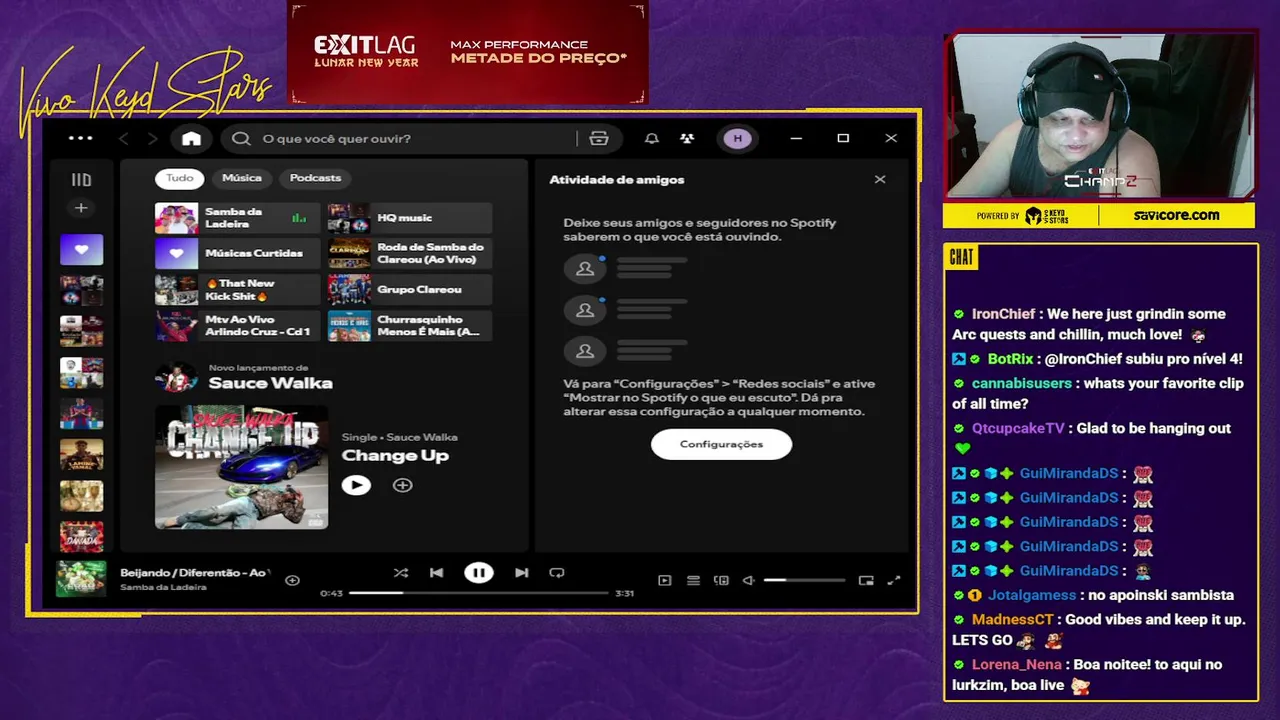Select the Podcasts filter
The width and height of the screenshot is (1280, 720).
[x=316, y=178]
